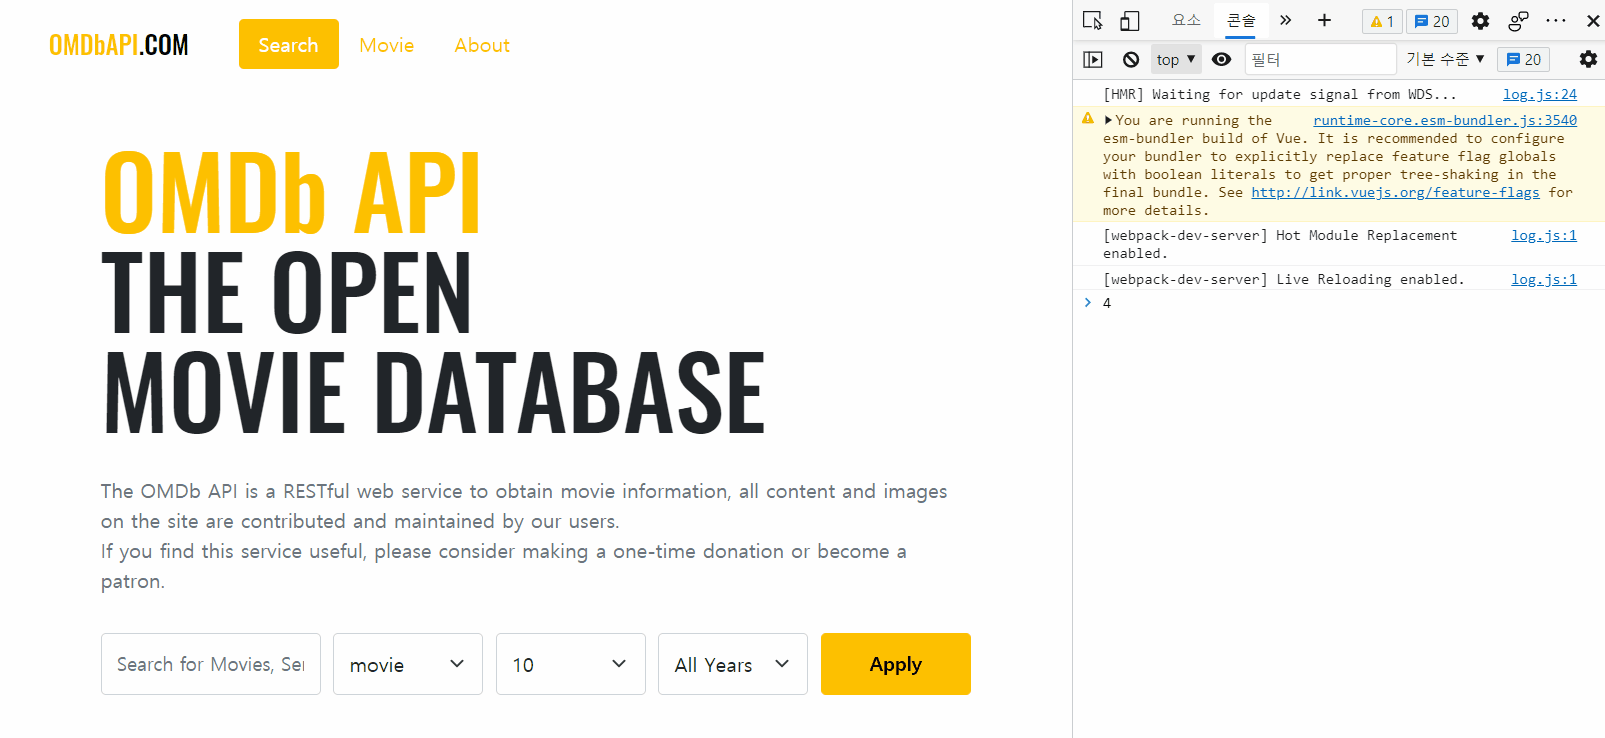Viewport: 1605px width, 738px height.
Task: Open DevTools more options menu
Action: 1556,21
